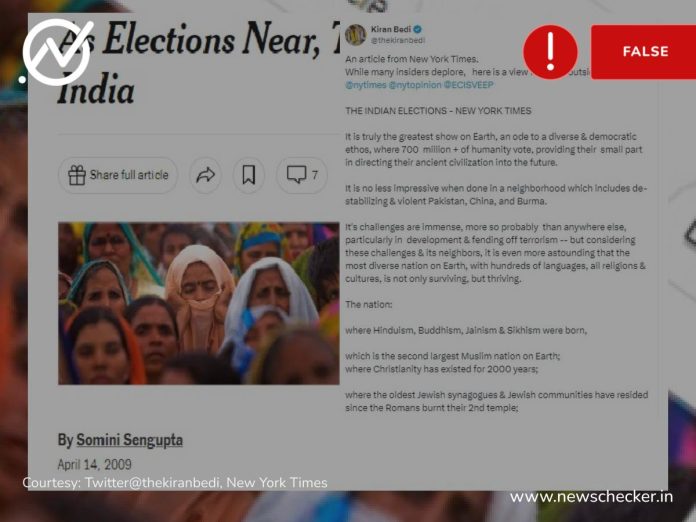Screen dimensions: 696x522
Task: Click the Newschecker checkmark logo
Action: [x=58, y=52]
